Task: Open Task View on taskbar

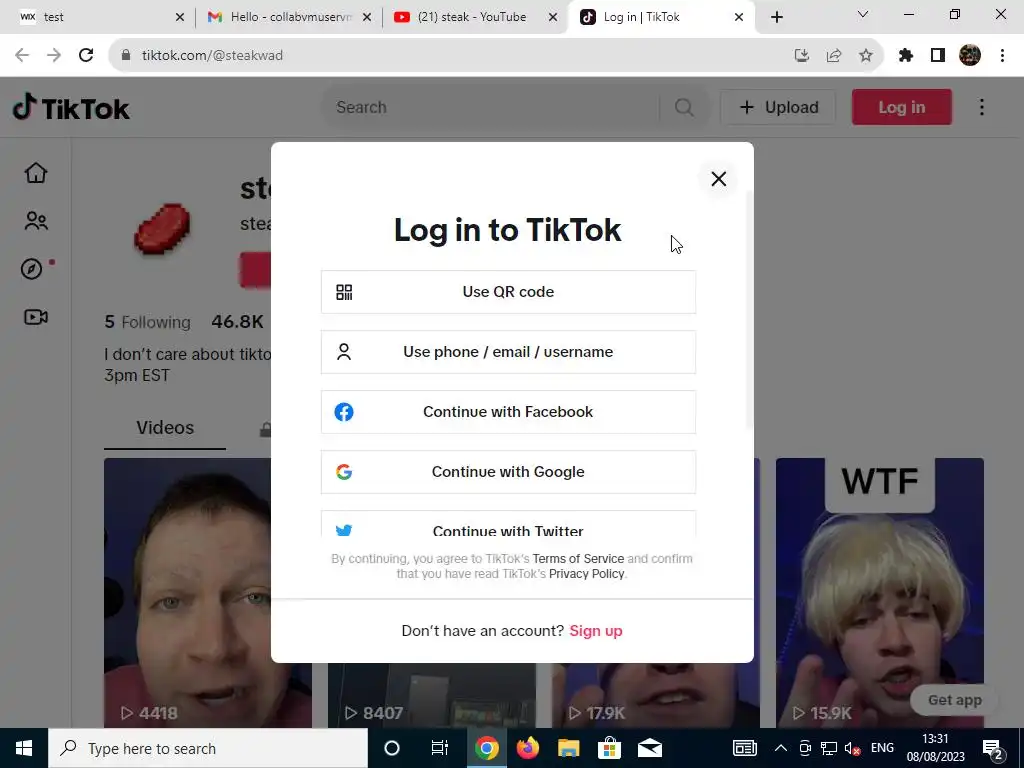Action: [440, 748]
